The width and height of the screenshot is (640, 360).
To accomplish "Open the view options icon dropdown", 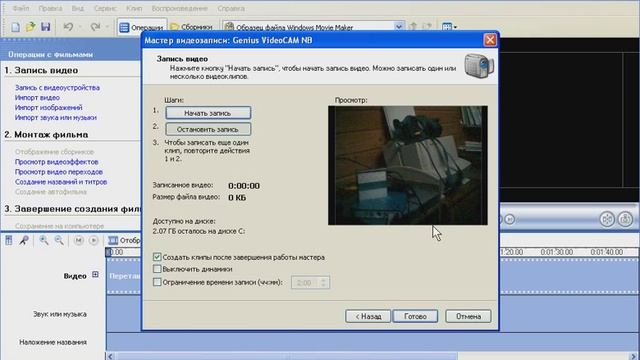I will tap(449, 27).
